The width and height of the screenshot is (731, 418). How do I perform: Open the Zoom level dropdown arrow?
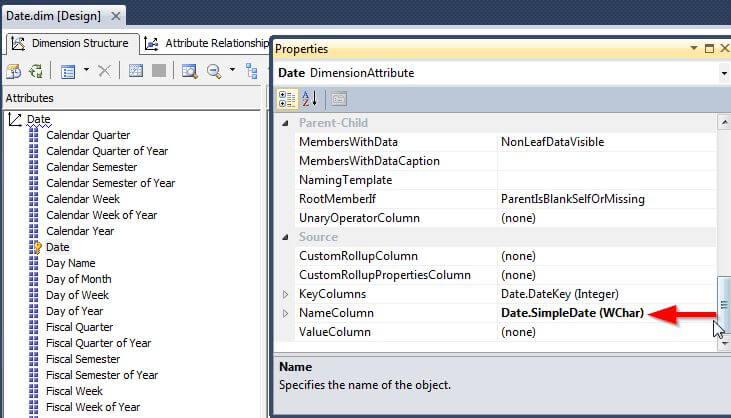tap(232, 70)
